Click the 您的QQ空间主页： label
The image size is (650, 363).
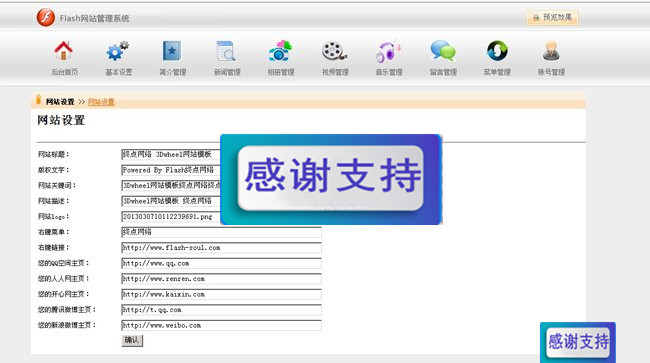tap(63, 263)
